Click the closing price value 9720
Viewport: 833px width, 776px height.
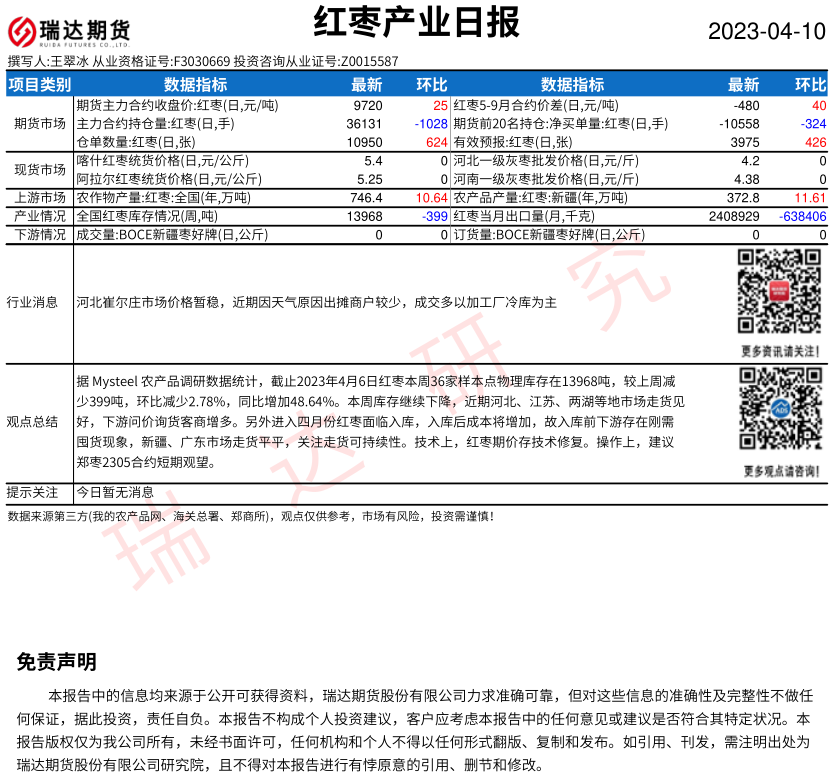(368, 104)
